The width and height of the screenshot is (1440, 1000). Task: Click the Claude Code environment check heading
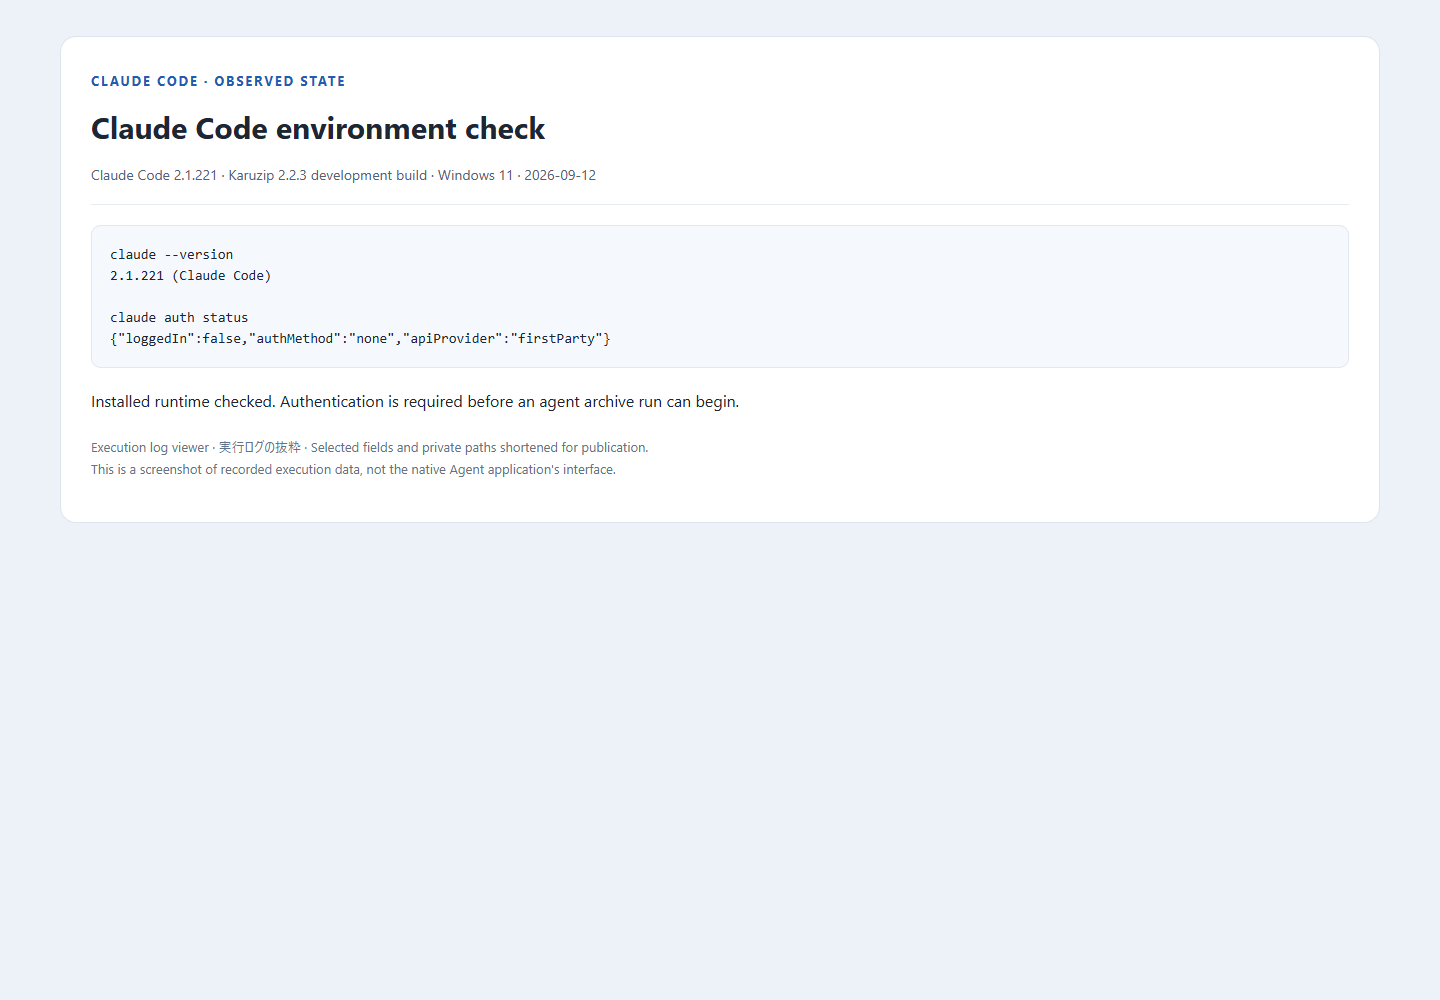[318, 129]
